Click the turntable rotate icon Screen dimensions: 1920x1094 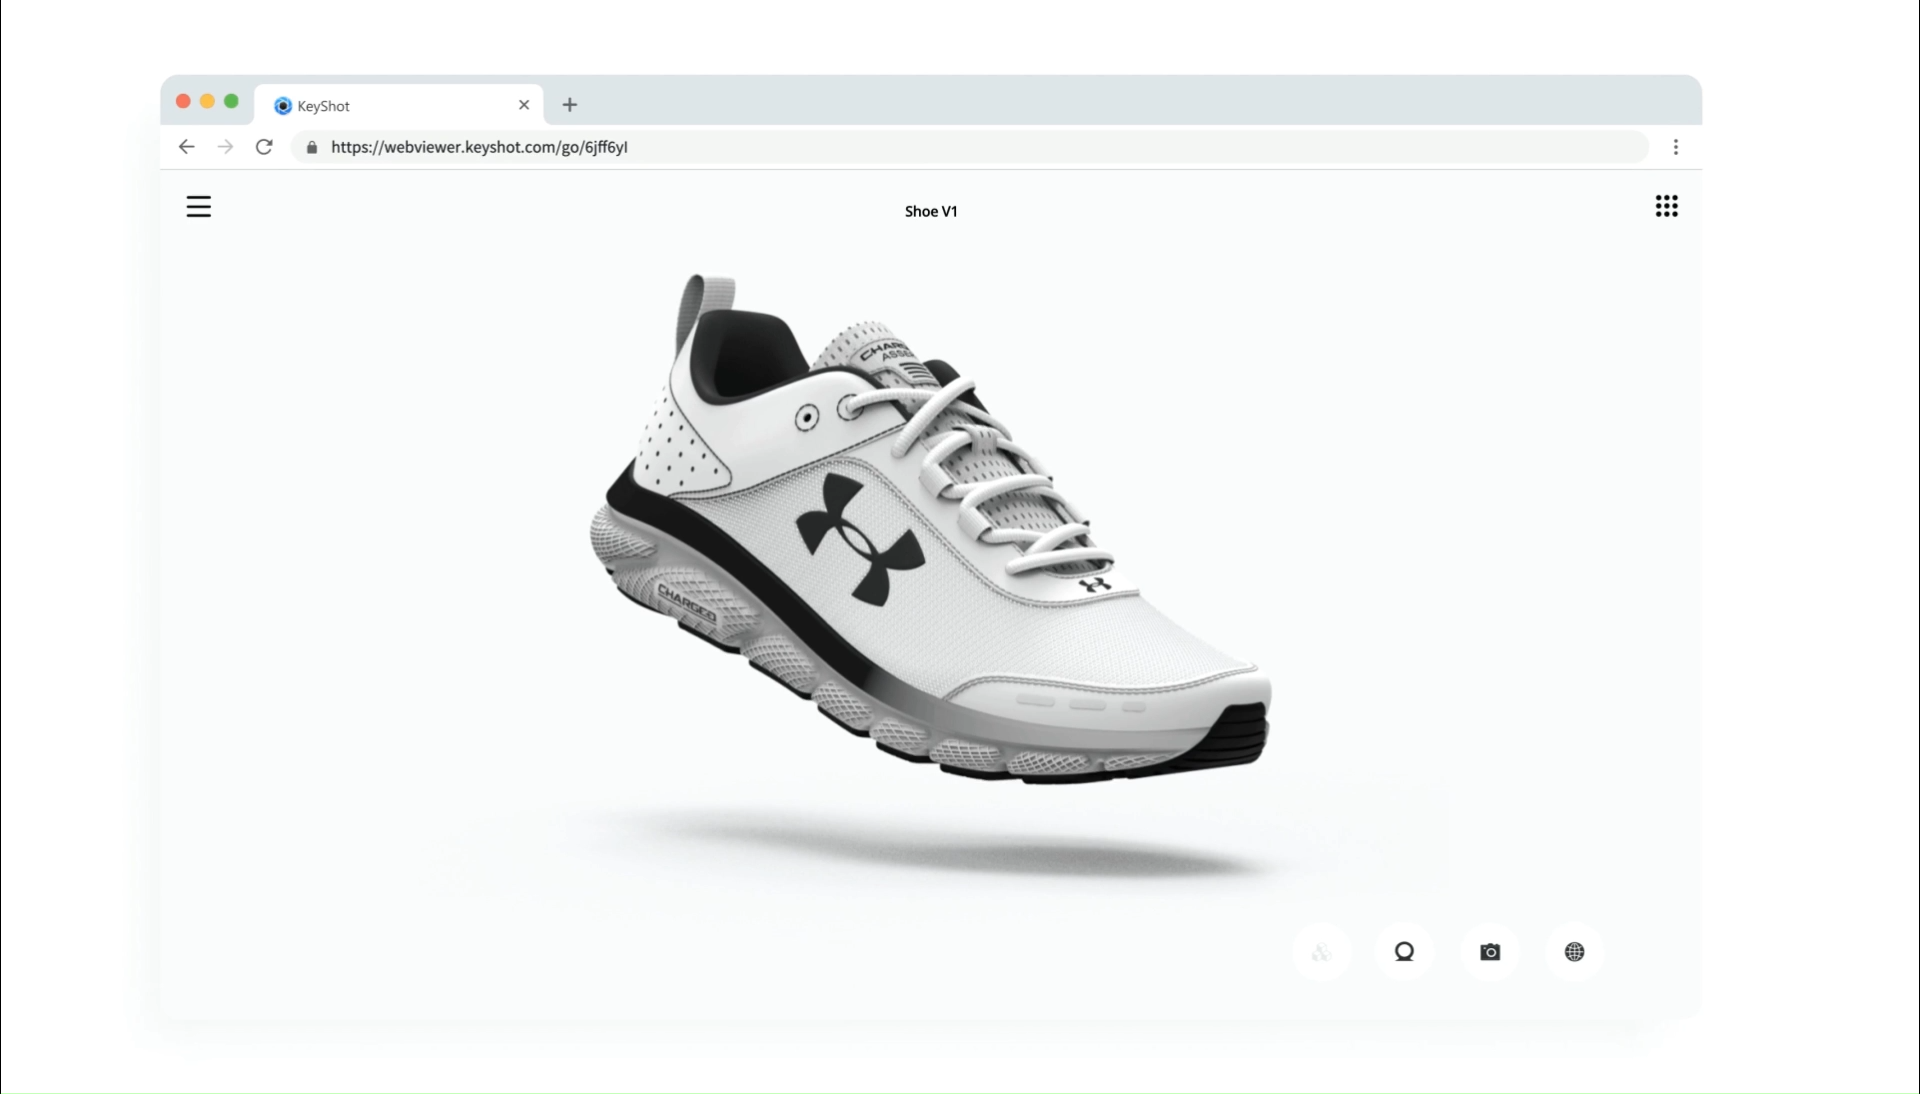tap(1405, 952)
